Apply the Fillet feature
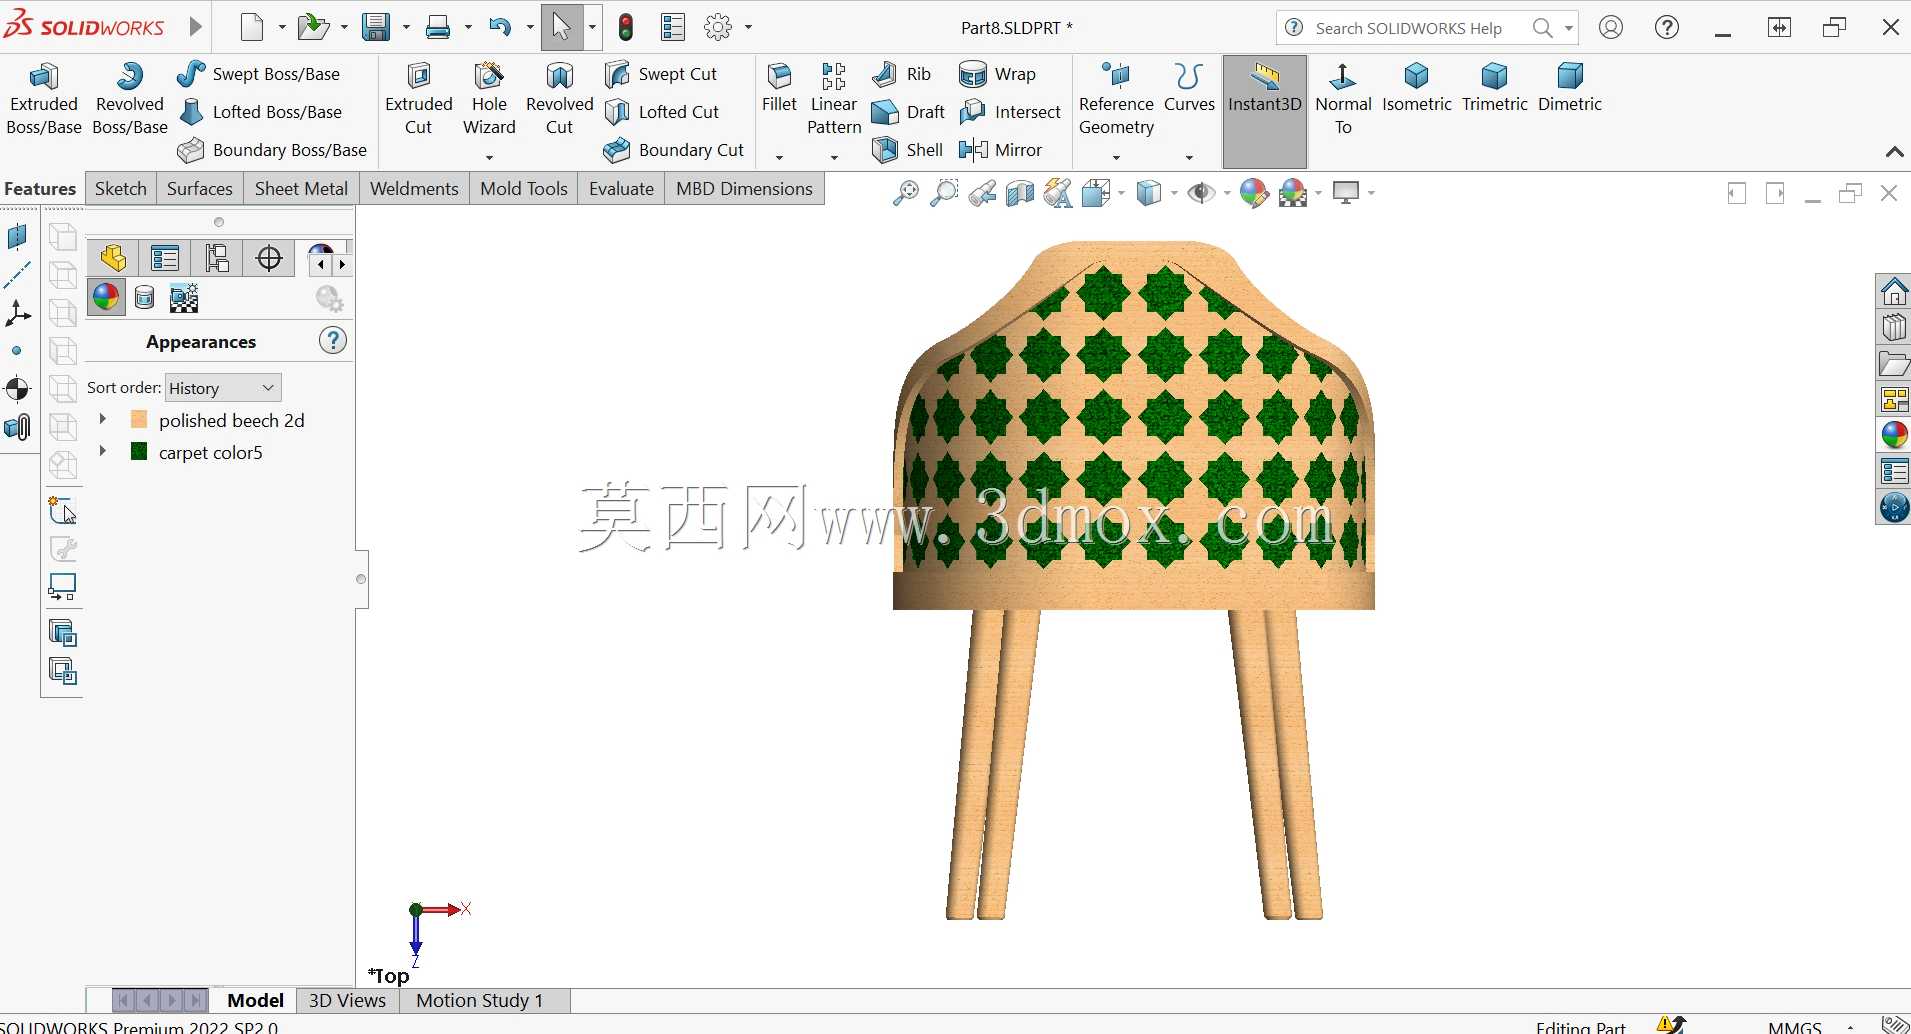Screen dimensions: 1911x1034 [x=779, y=87]
